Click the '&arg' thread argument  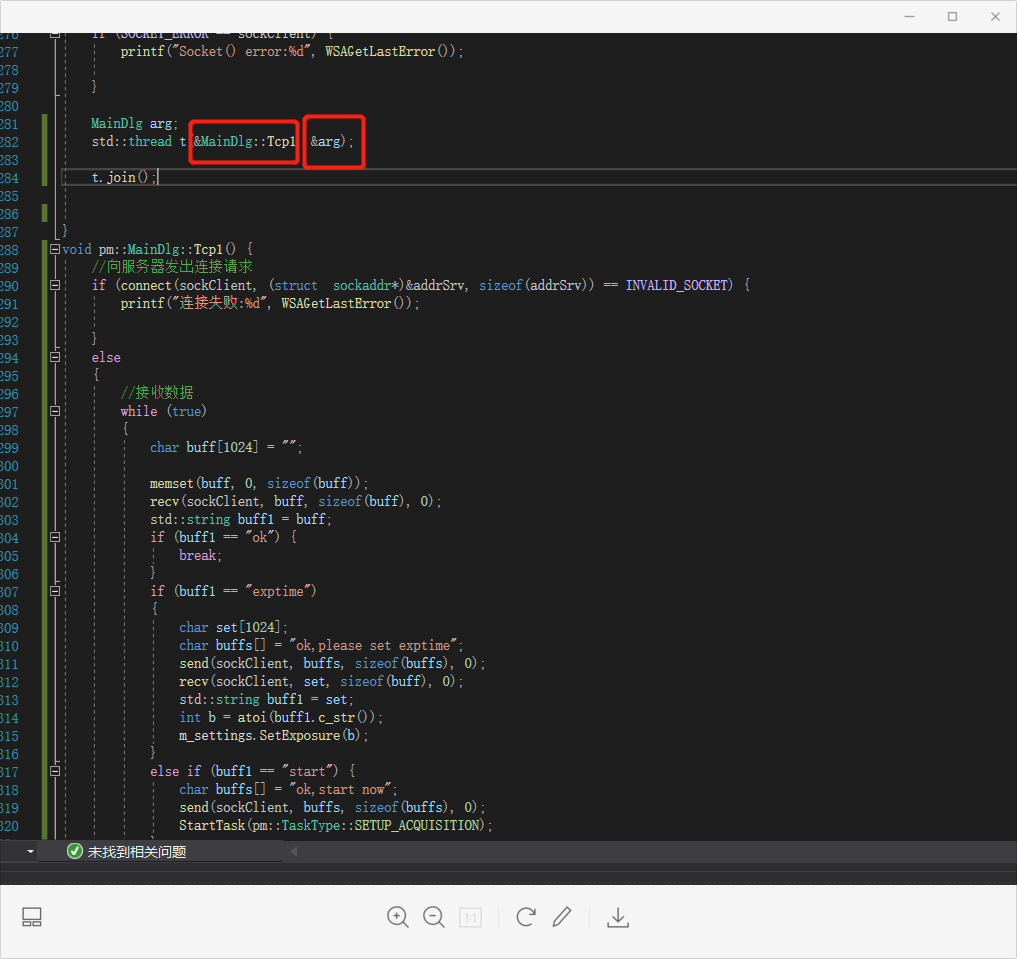[x=325, y=141]
